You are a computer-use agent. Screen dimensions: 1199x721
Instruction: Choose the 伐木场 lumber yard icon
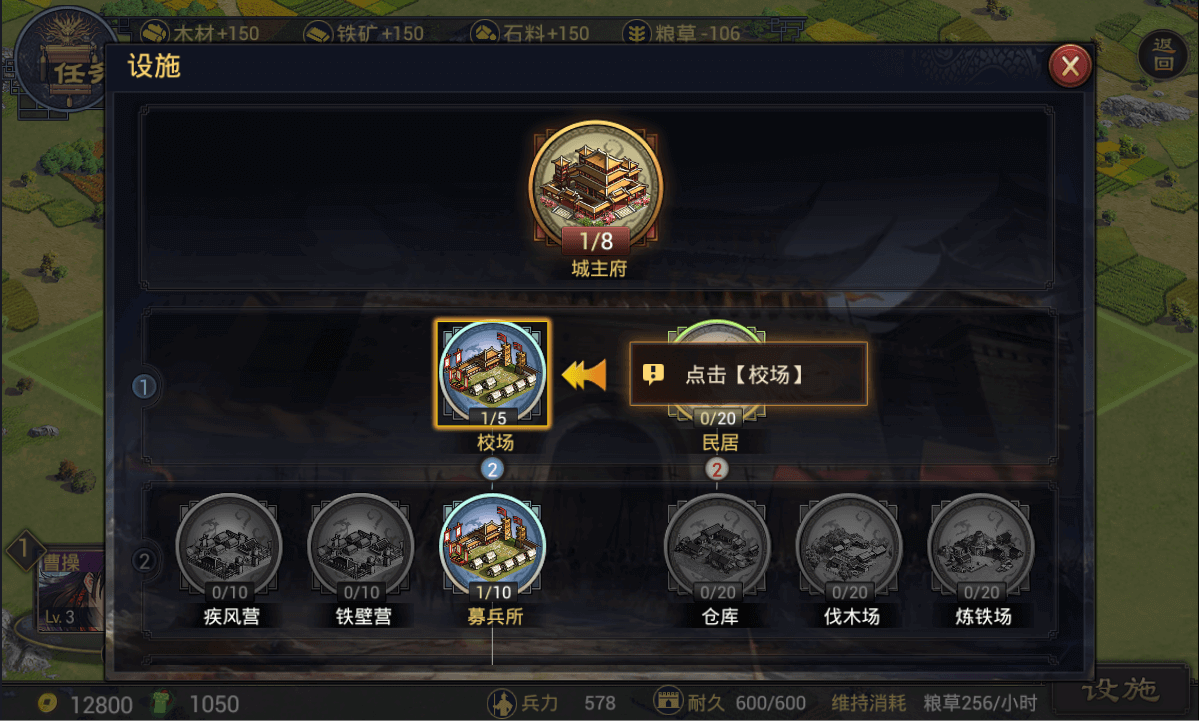point(850,547)
